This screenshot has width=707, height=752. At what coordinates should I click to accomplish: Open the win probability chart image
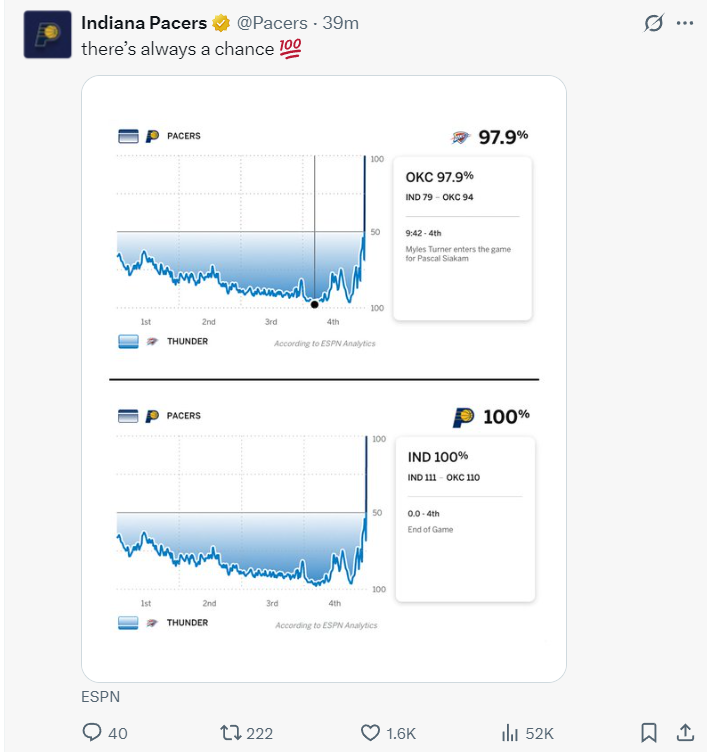click(324, 378)
